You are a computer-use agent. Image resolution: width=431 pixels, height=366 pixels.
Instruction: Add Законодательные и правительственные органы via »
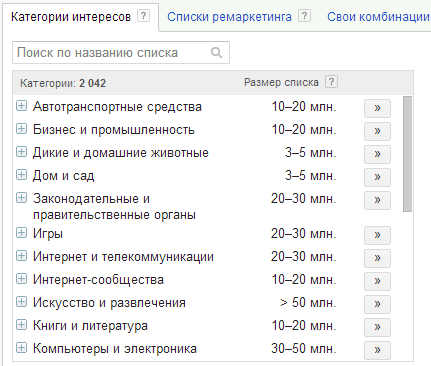[x=377, y=200]
